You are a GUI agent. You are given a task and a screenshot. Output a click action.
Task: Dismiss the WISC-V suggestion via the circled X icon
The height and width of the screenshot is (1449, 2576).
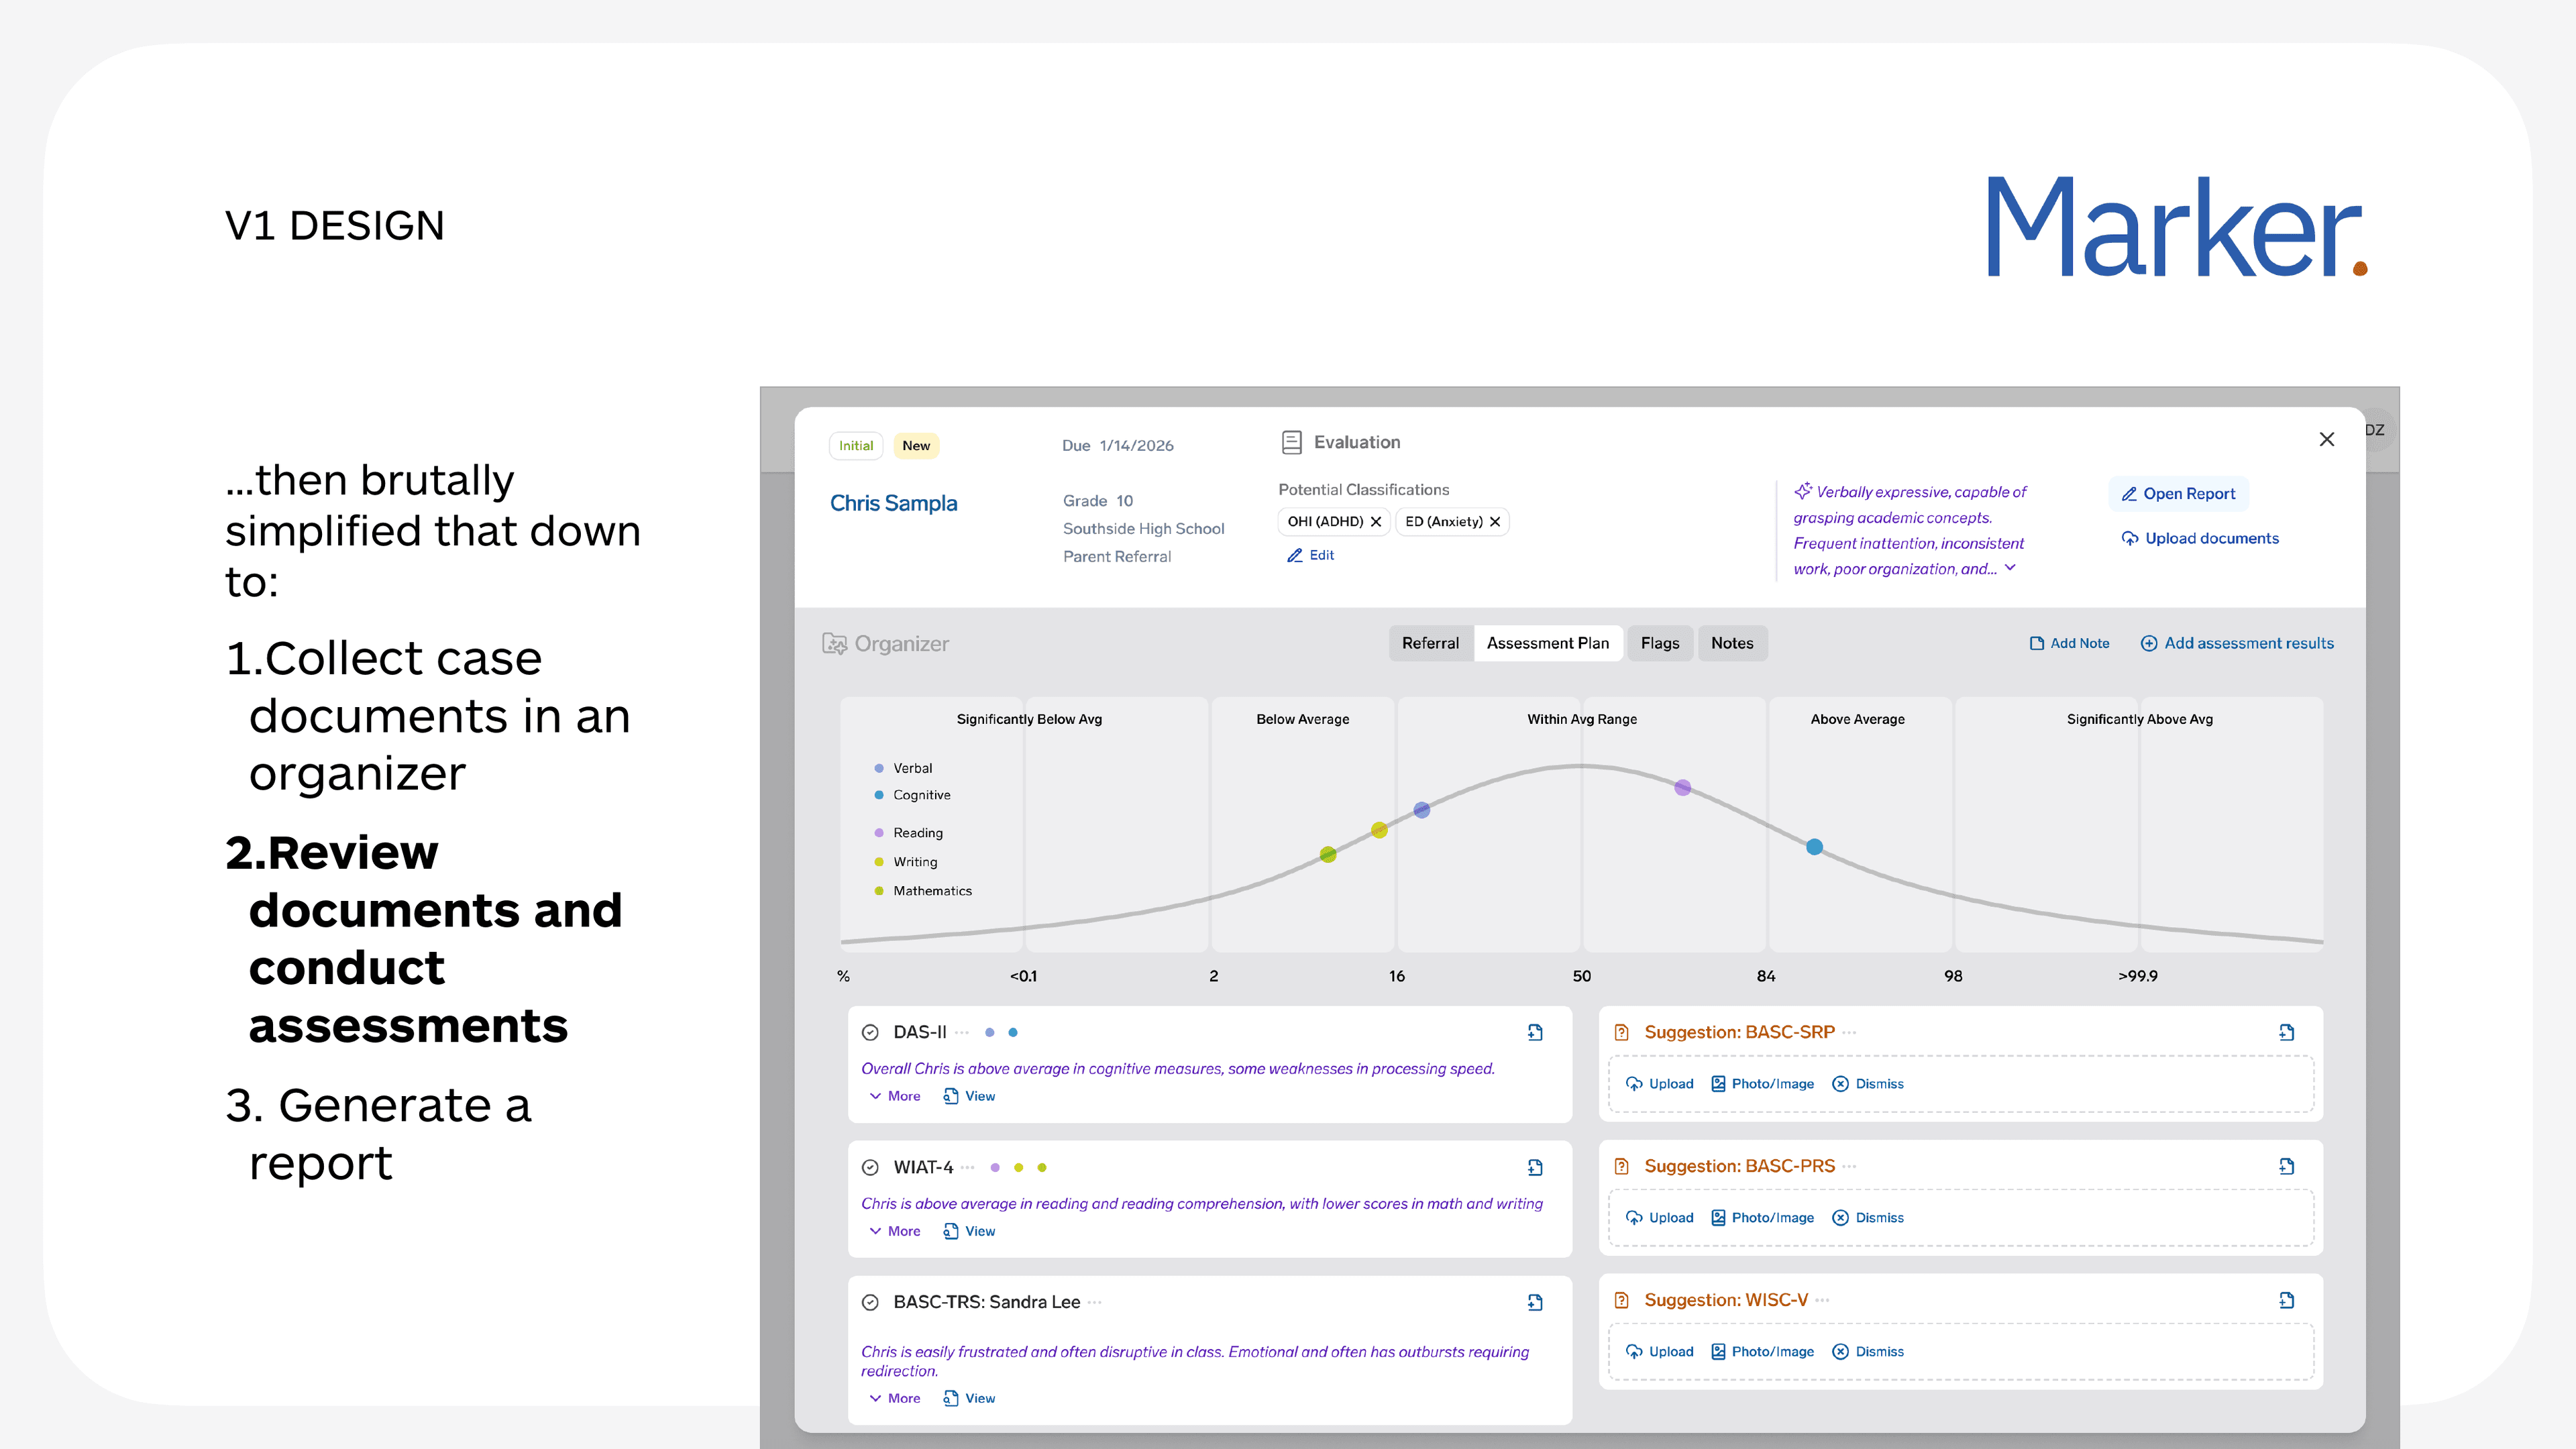tap(1840, 1351)
